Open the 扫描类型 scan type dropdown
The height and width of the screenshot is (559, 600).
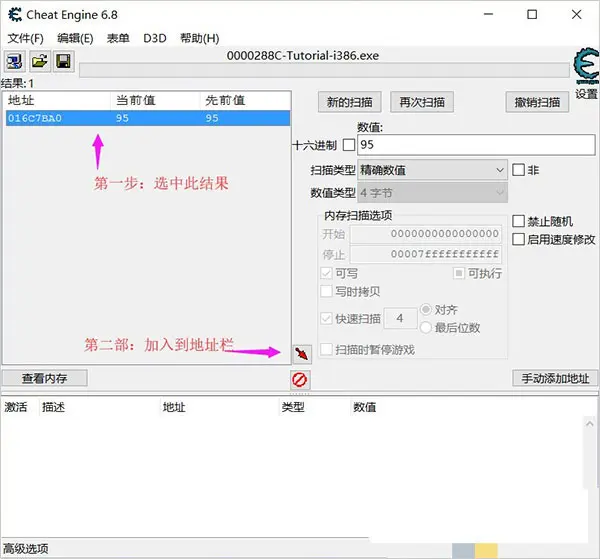point(432,170)
